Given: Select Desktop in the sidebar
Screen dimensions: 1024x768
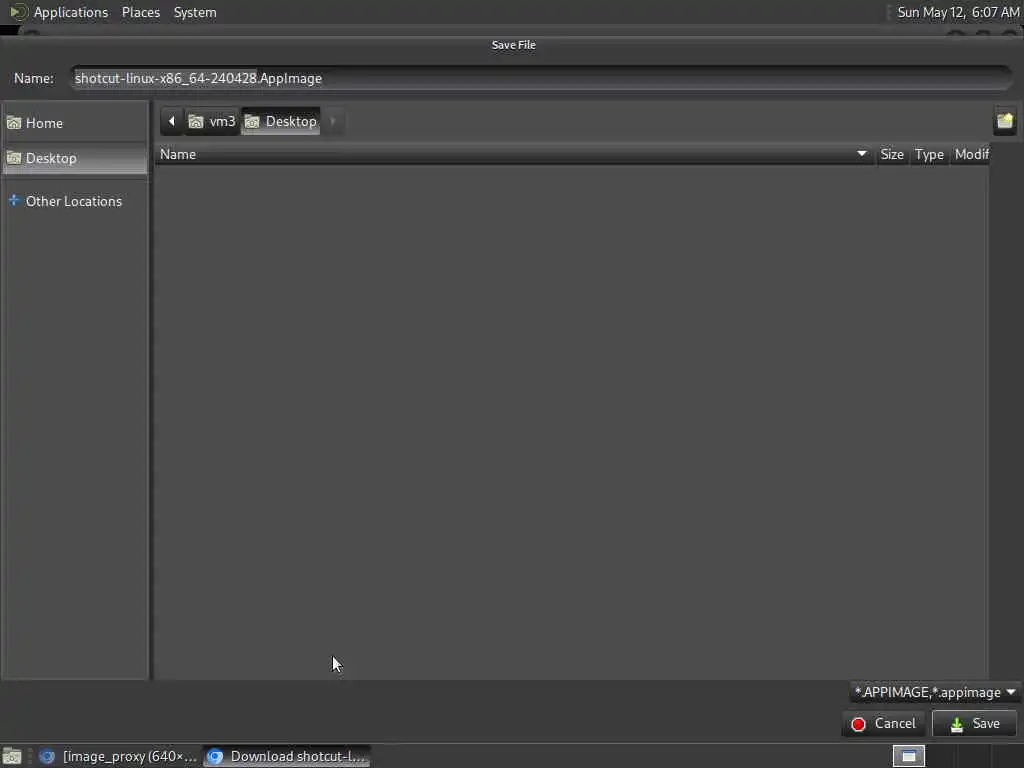Looking at the screenshot, I should pos(75,158).
